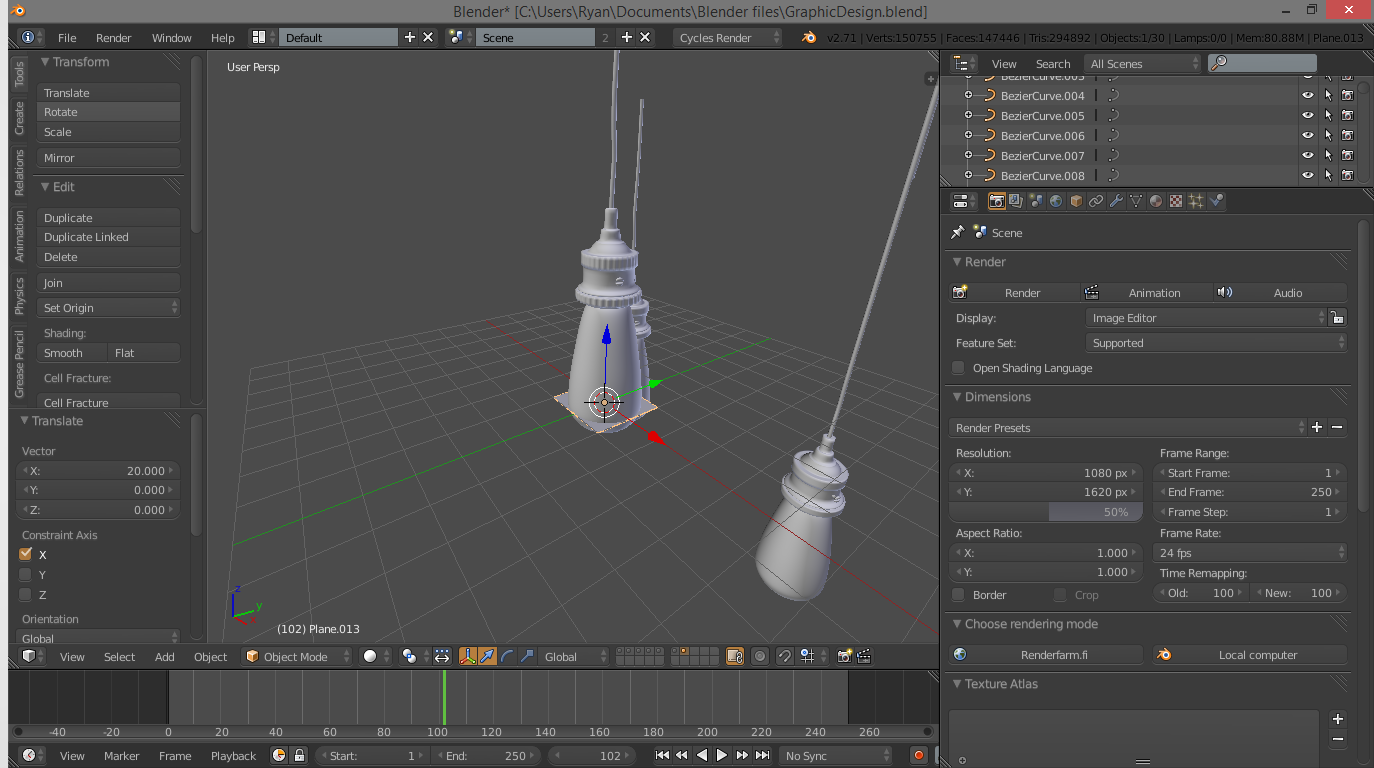
Task: Open the File menu
Action: coord(67,38)
